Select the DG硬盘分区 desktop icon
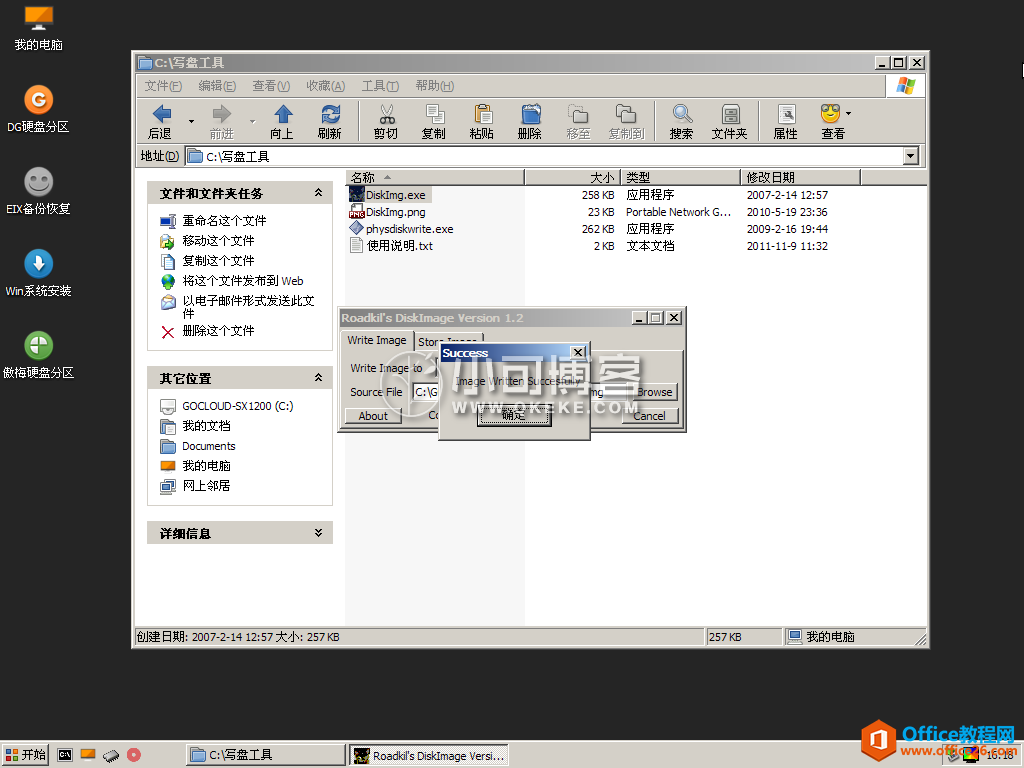This screenshot has width=1024, height=768. click(x=39, y=109)
